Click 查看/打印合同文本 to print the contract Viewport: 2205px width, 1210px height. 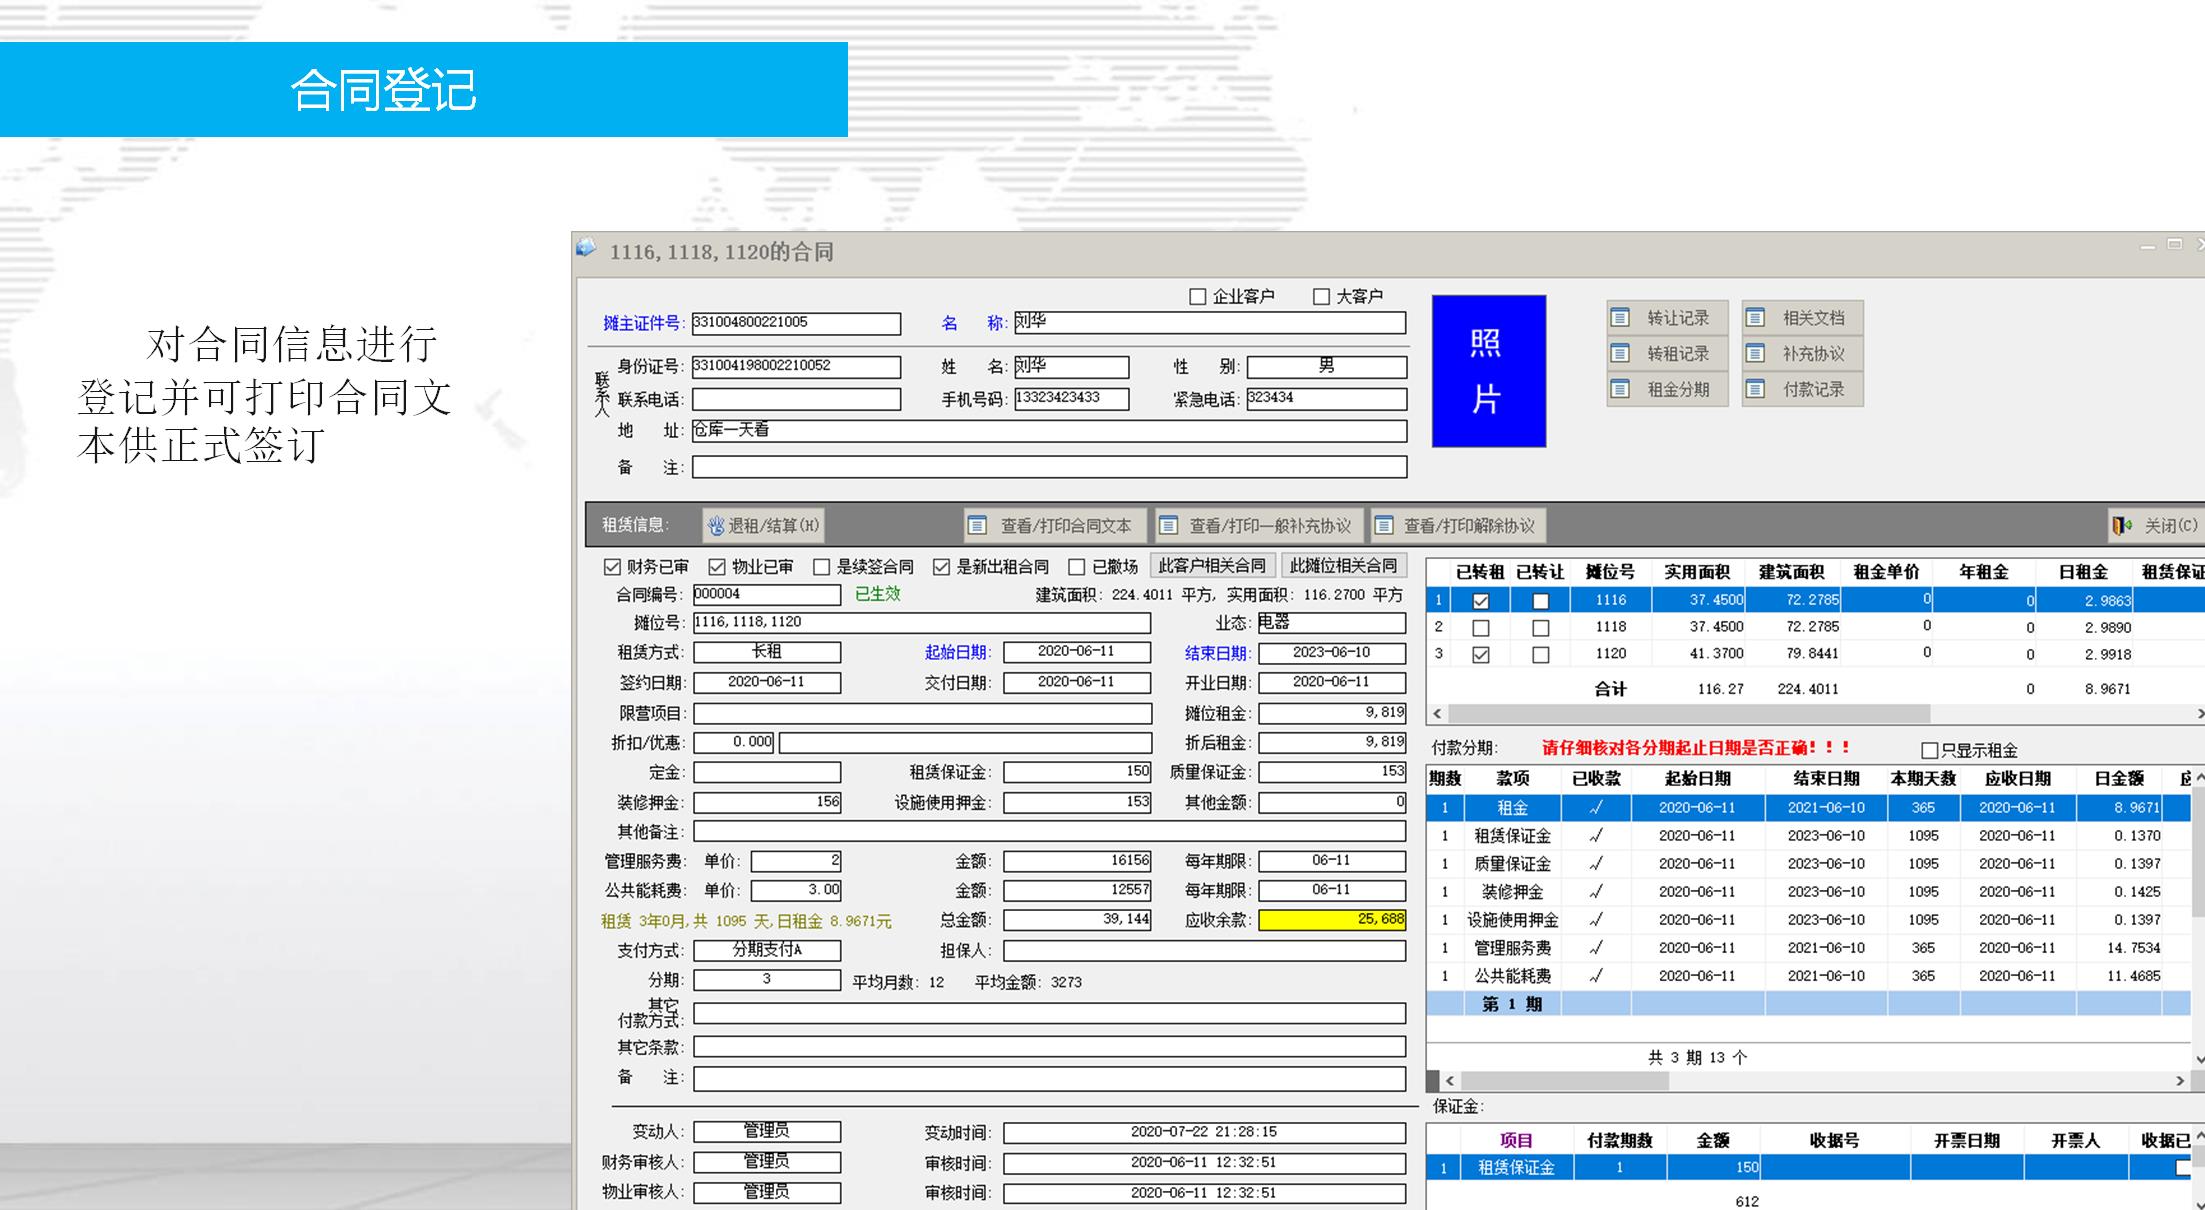click(1053, 526)
